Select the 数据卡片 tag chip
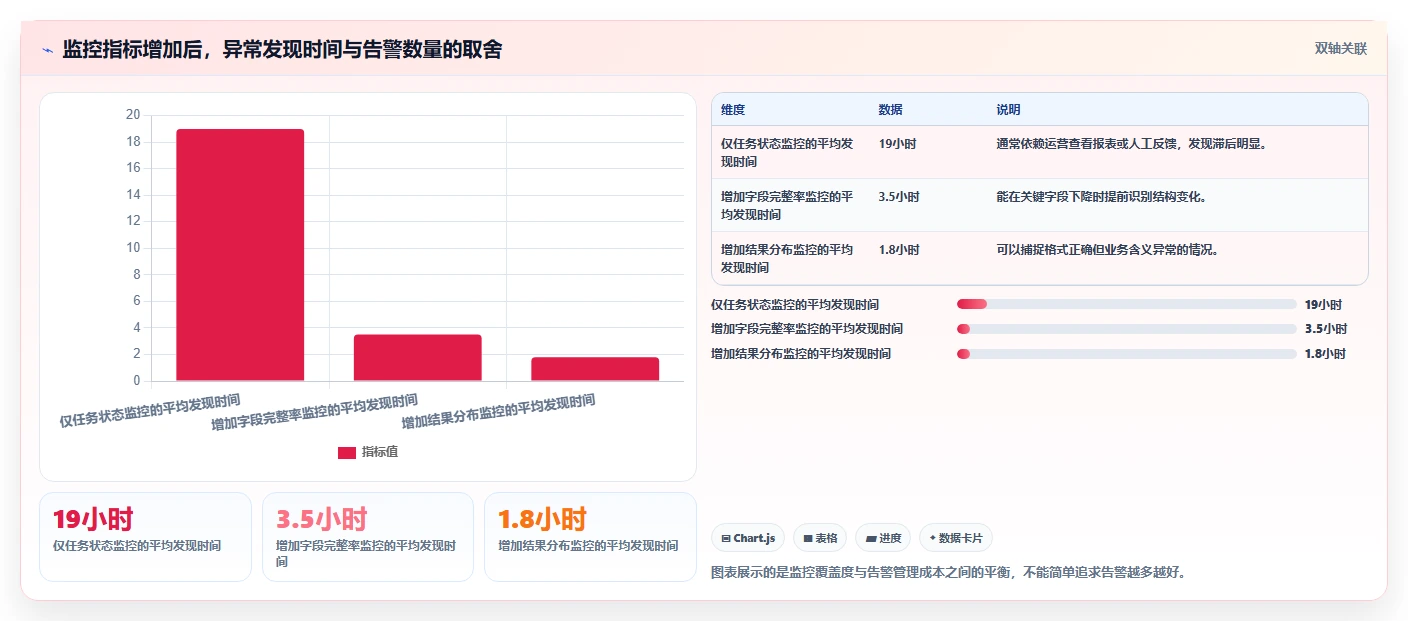This screenshot has width=1408, height=621. tap(956, 538)
